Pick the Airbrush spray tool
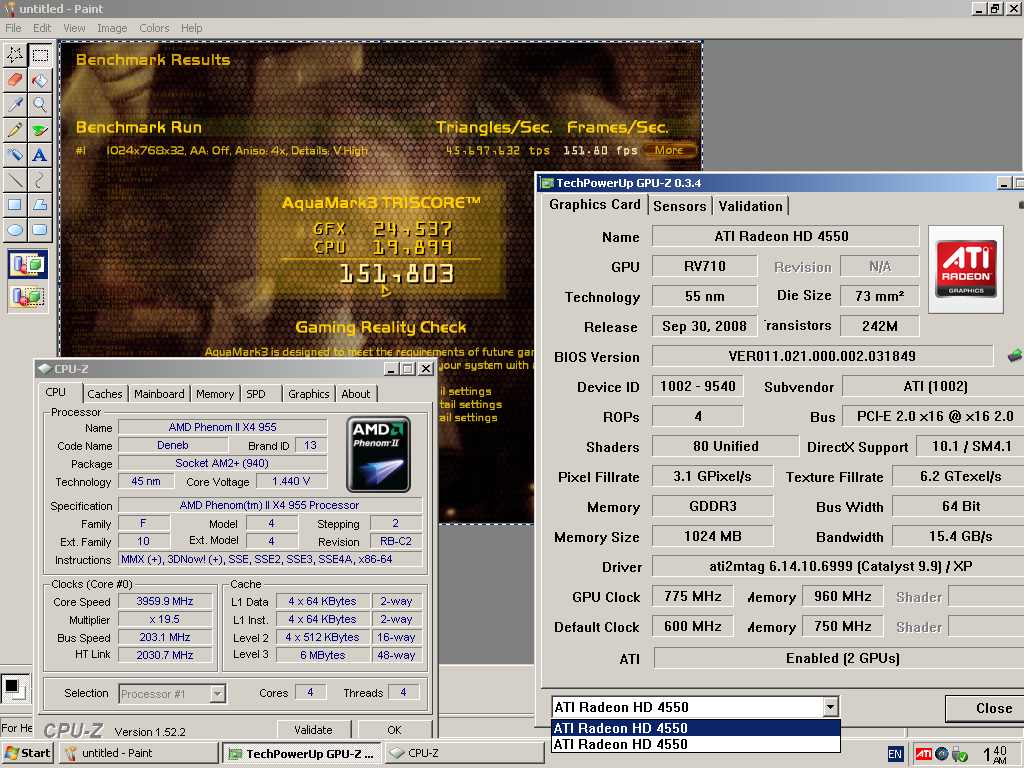 click(15, 155)
